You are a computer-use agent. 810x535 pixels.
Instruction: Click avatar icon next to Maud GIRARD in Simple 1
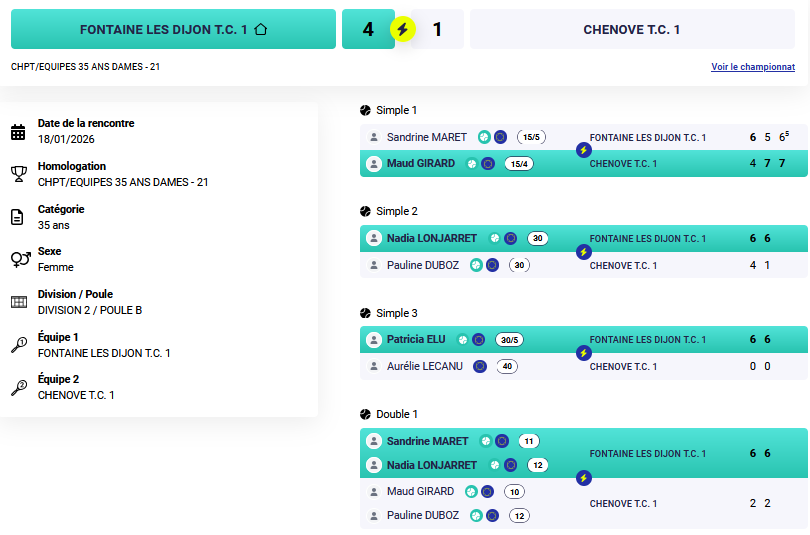point(374,164)
